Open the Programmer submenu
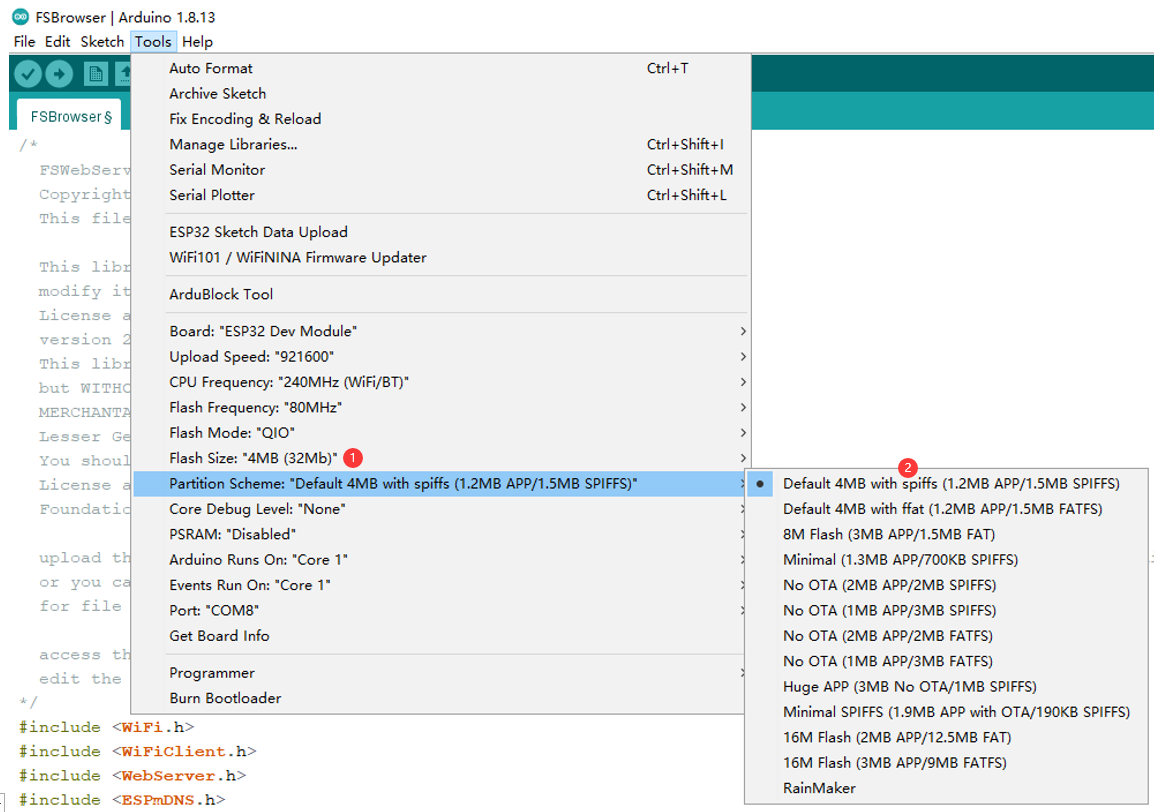The height and width of the screenshot is (812, 1154). 440,673
